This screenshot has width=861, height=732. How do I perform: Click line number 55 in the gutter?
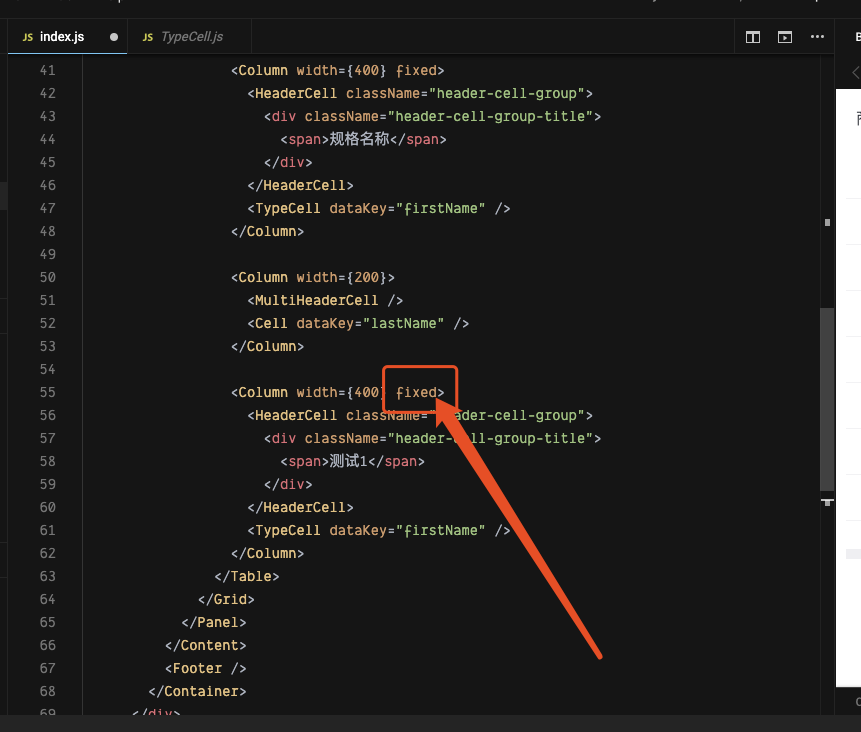point(47,391)
